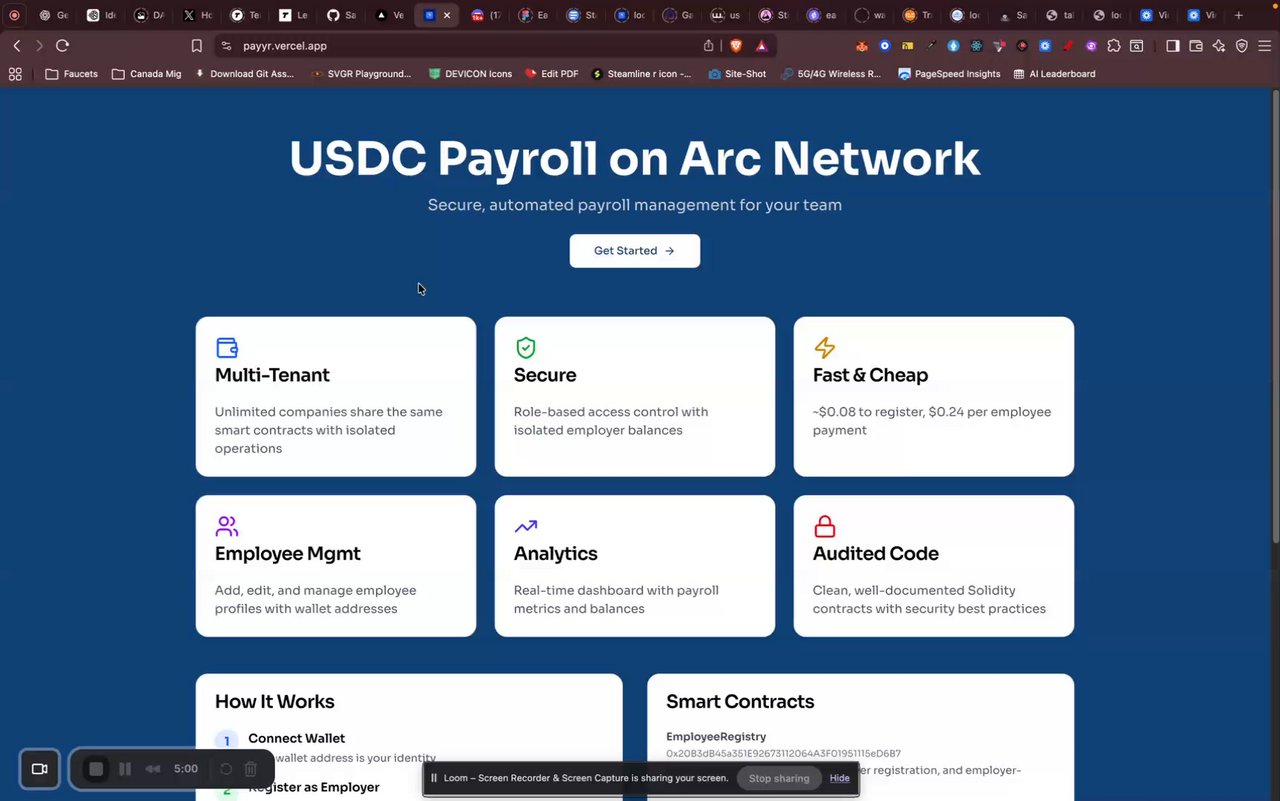Click the Get Started button
Screen dimensions: 1280x801
635,251
